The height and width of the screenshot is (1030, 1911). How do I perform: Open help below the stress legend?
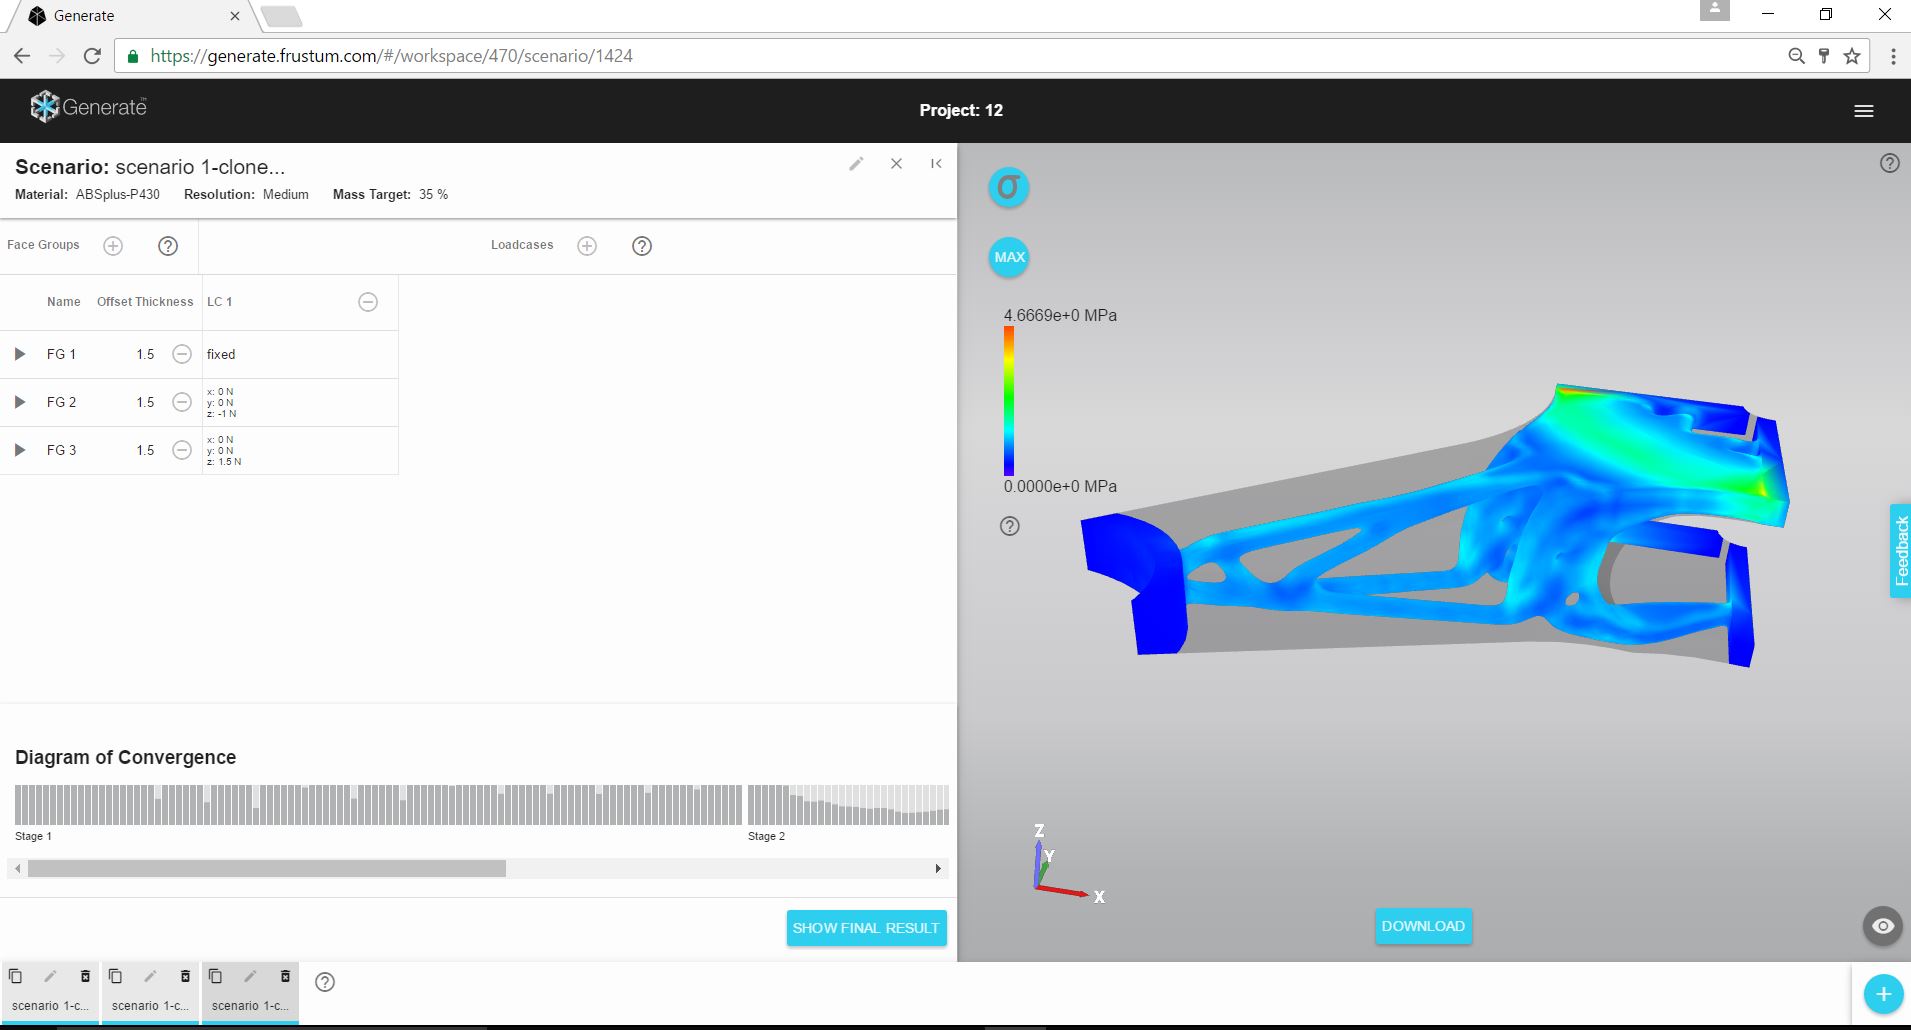click(1010, 526)
